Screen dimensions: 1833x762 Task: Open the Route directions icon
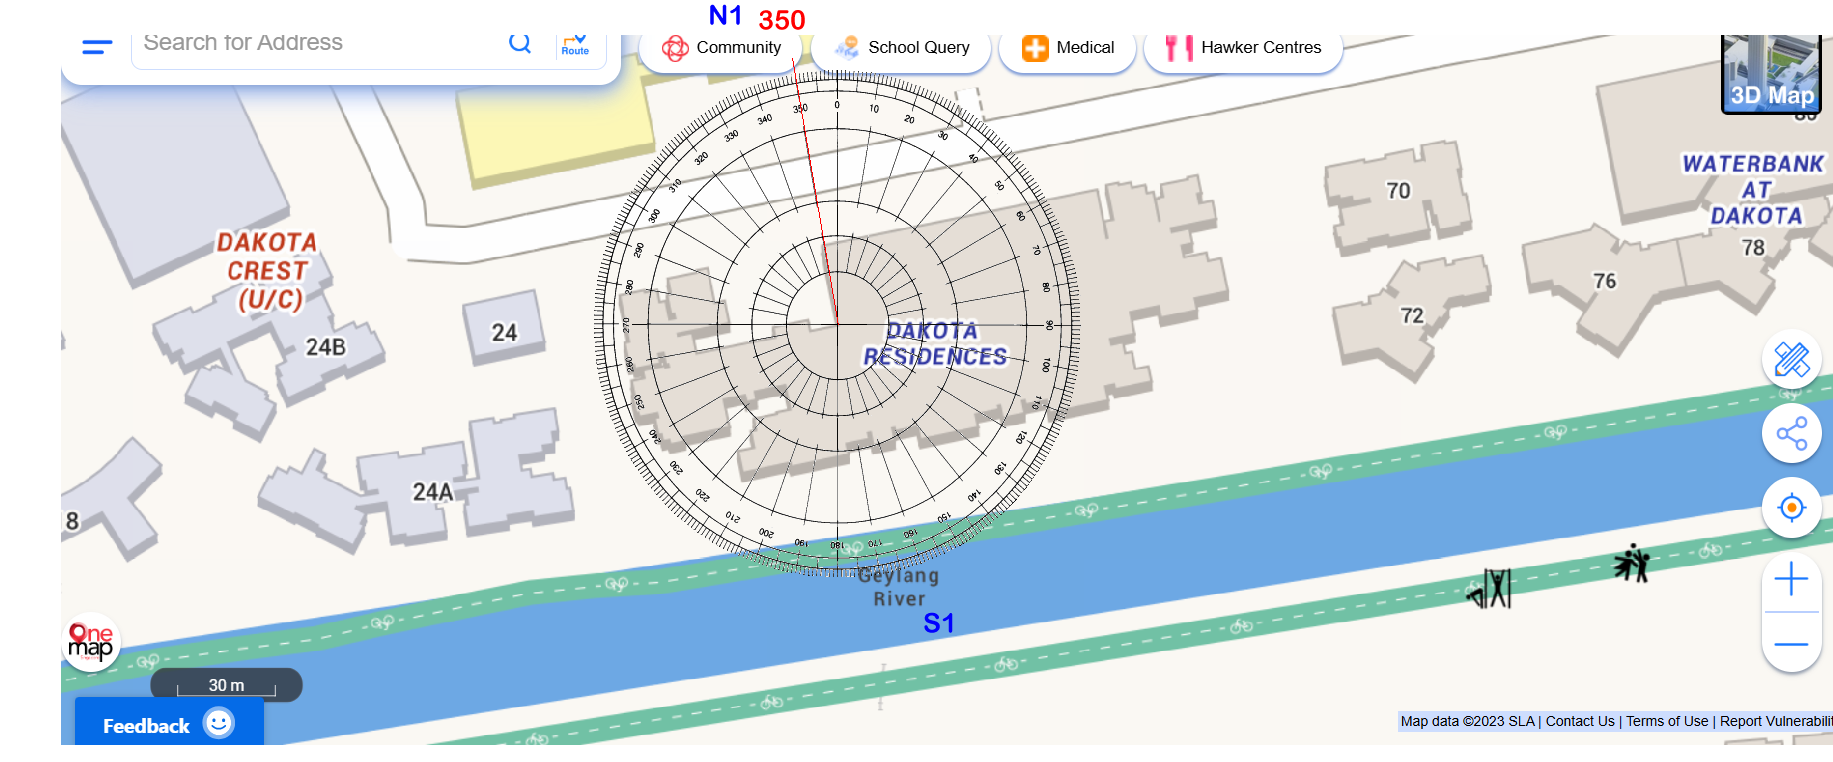point(575,46)
